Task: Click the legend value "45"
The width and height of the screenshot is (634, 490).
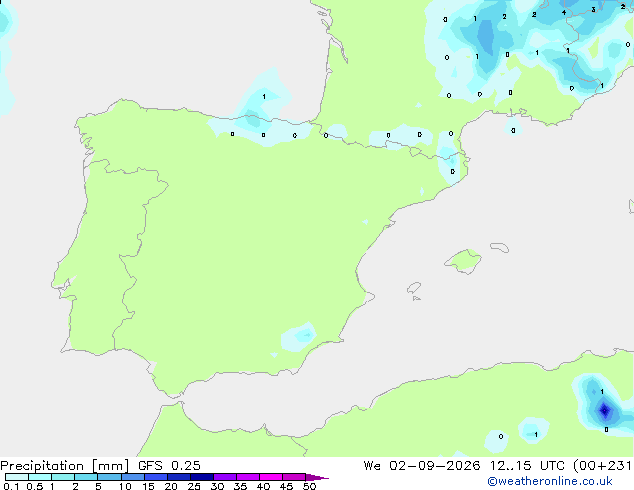Action: click(x=286, y=486)
